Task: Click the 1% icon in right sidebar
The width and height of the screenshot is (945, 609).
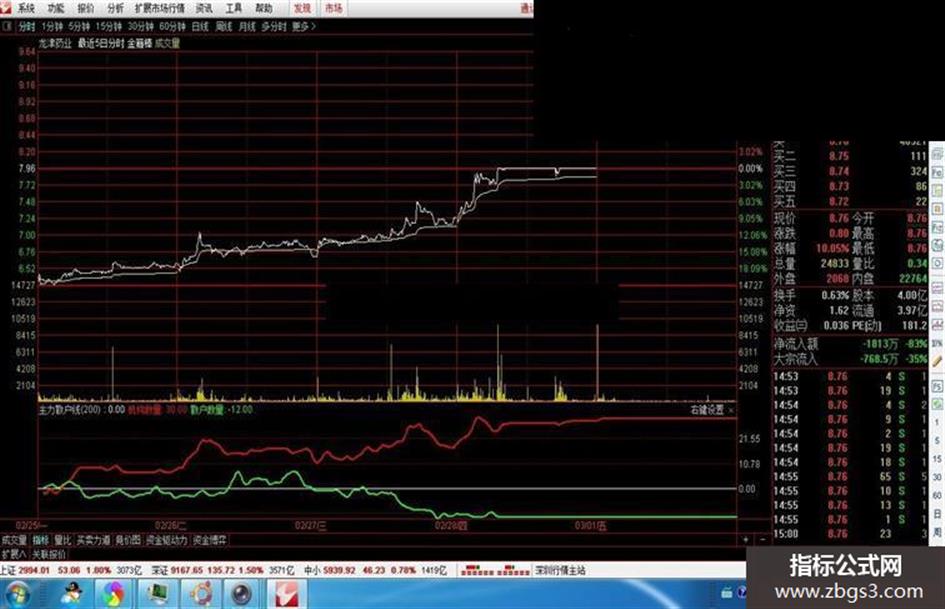Action: tap(937, 343)
